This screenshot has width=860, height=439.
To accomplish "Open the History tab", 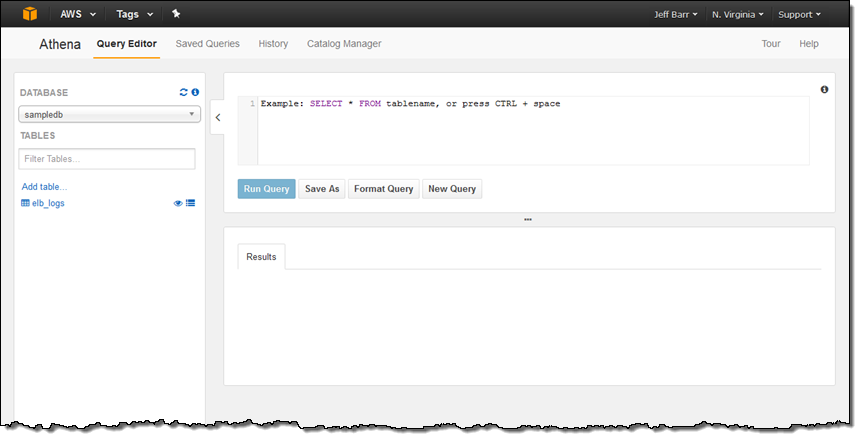I will [273, 44].
